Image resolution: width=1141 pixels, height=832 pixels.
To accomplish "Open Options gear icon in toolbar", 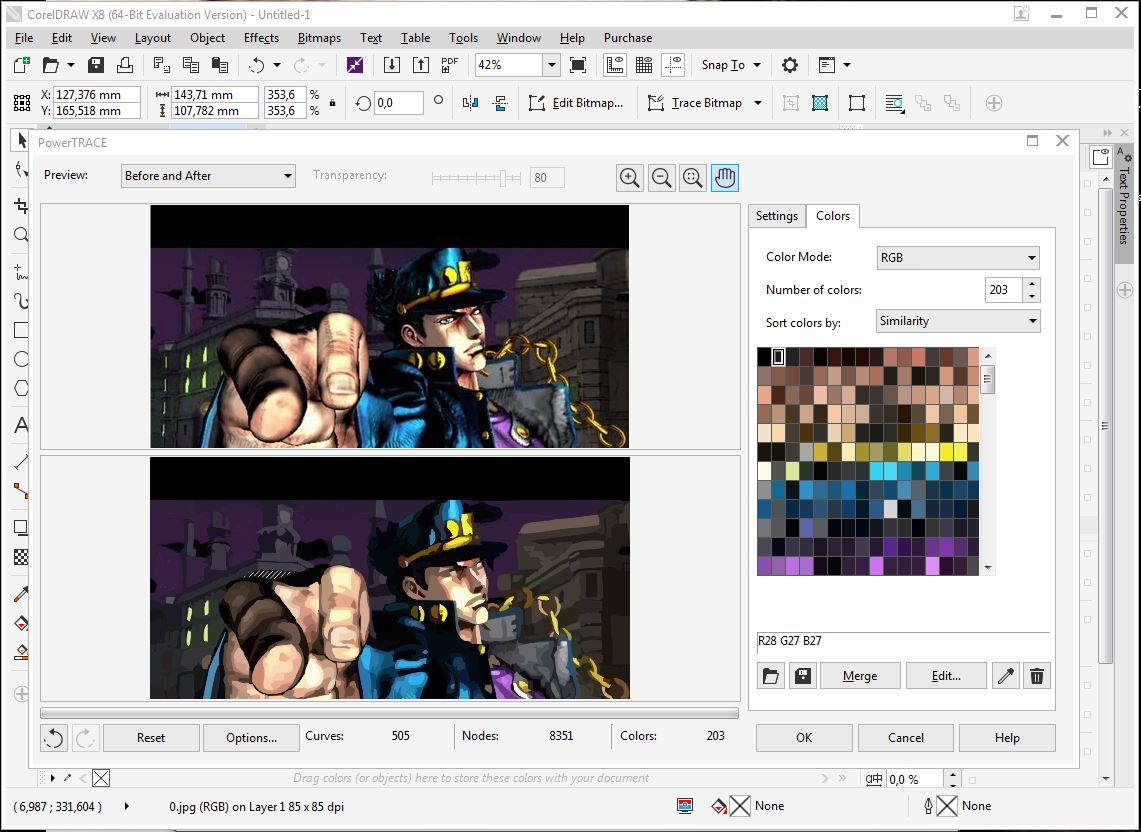I will (790, 65).
